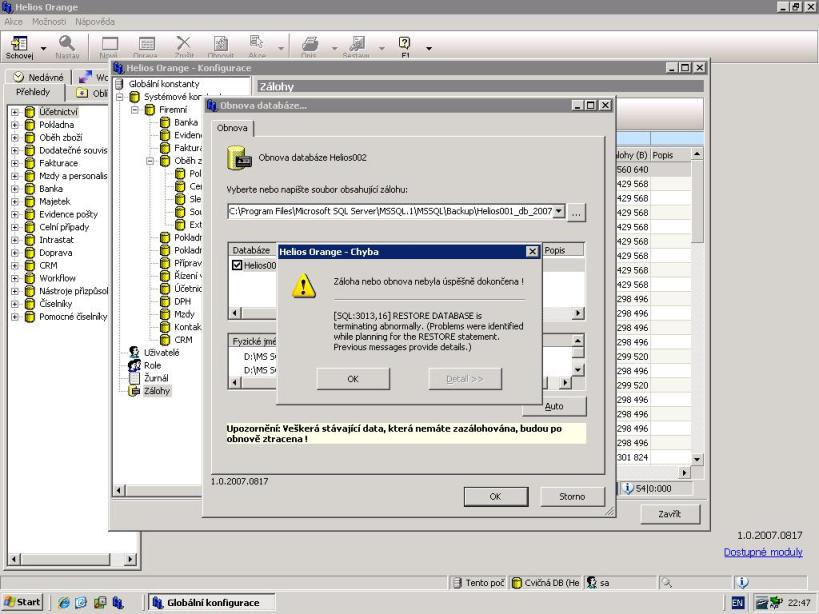Click the Účetnictví folder icon
The width and height of the screenshot is (819, 614).
coord(29,112)
